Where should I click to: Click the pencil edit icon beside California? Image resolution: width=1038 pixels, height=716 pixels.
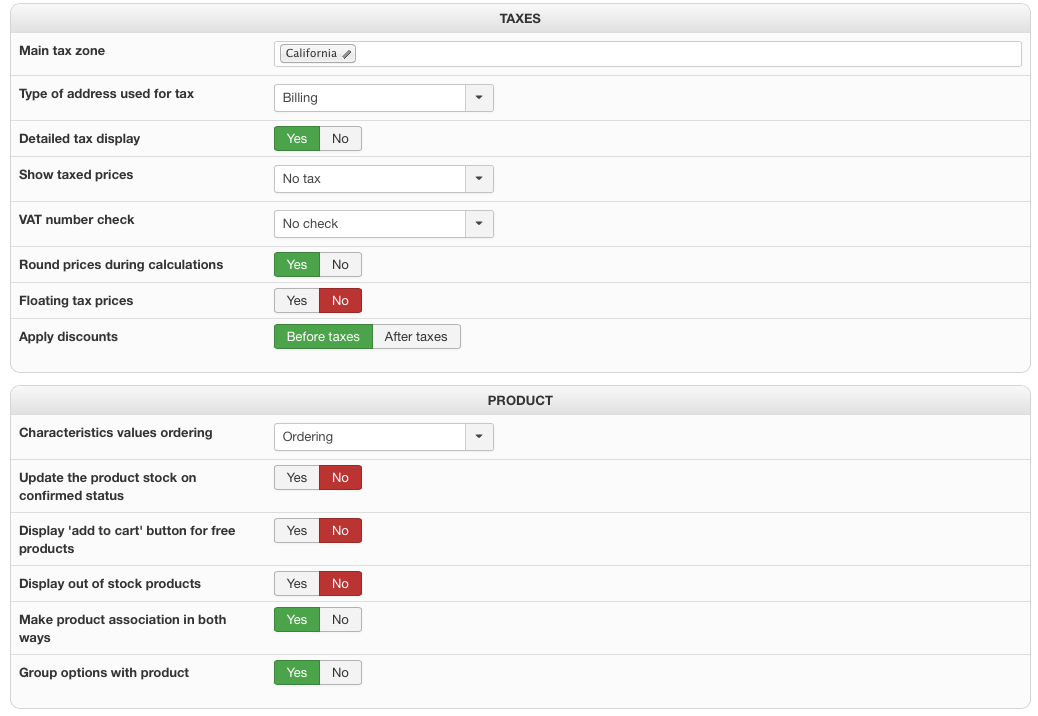(x=347, y=54)
